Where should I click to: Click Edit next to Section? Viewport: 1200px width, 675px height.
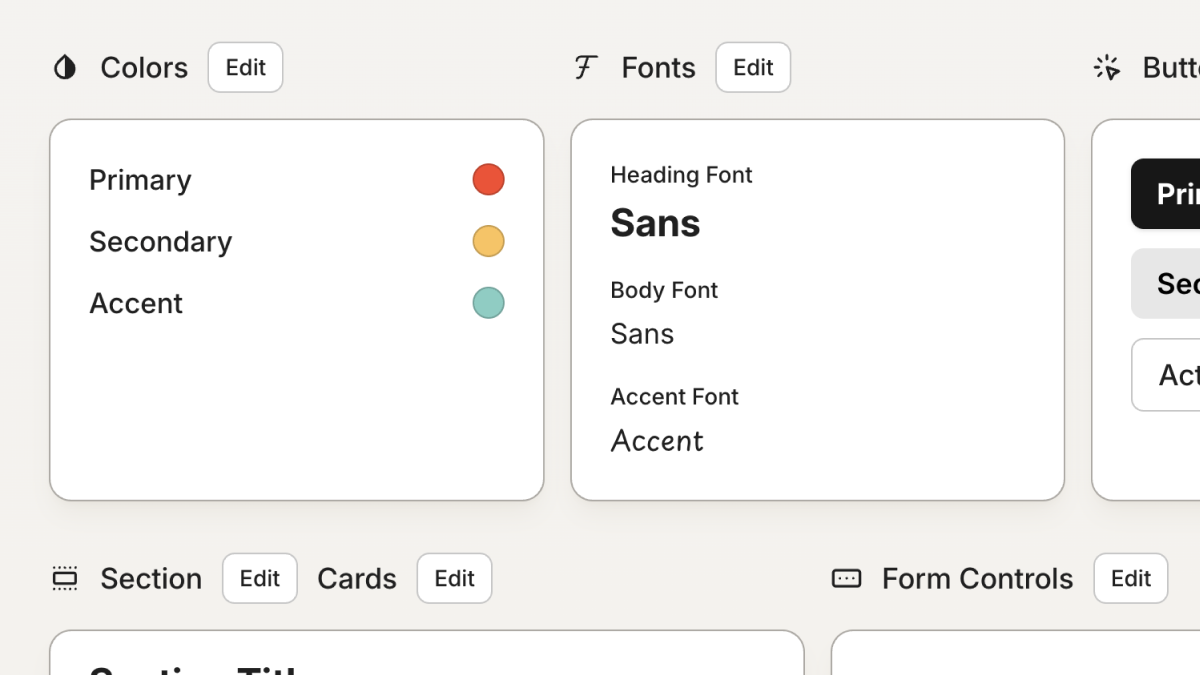259,578
